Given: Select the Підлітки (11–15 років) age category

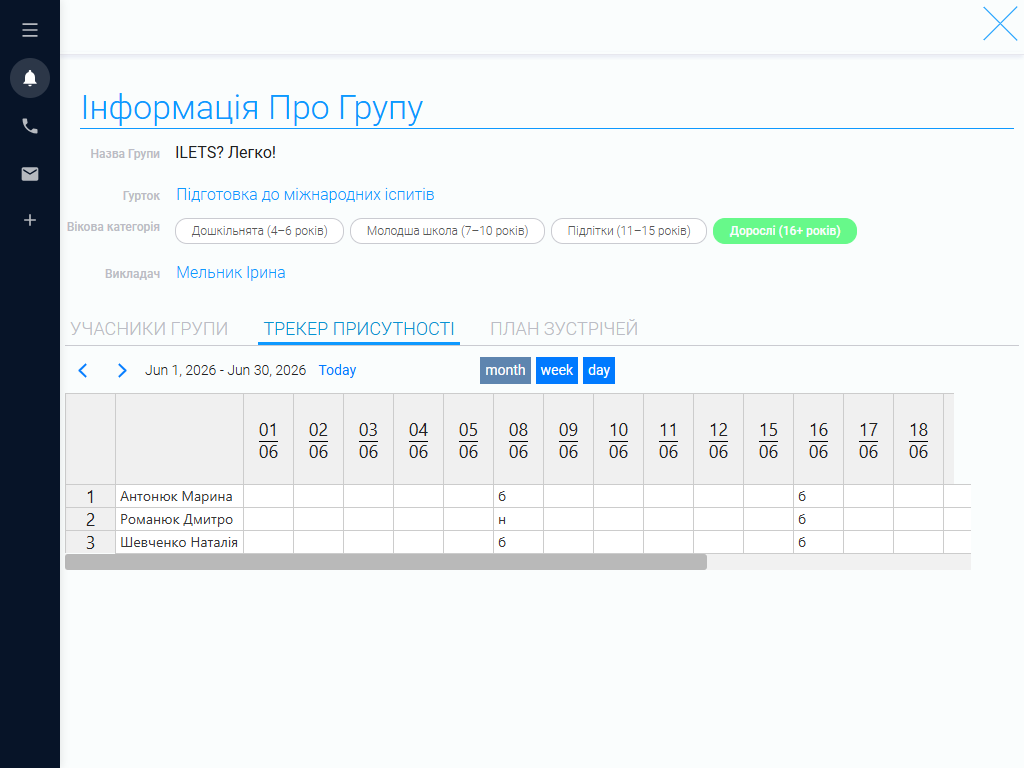Looking at the screenshot, I should (629, 231).
